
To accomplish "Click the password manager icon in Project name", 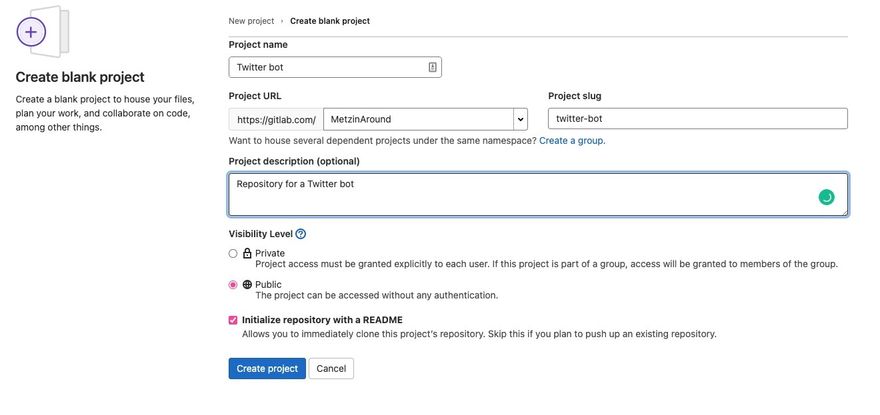I will 432,67.
